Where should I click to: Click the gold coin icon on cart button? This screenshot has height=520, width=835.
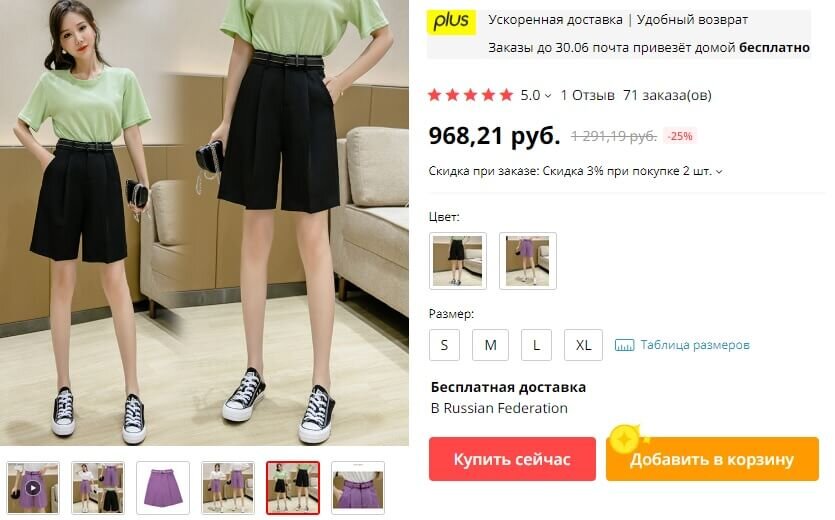pyautogui.click(x=625, y=439)
